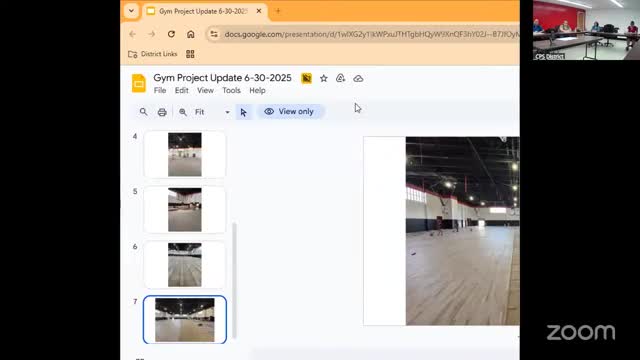The image size is (640, 360).
Task: Click the yellow extension badge beside title
Action: (307, 78)
